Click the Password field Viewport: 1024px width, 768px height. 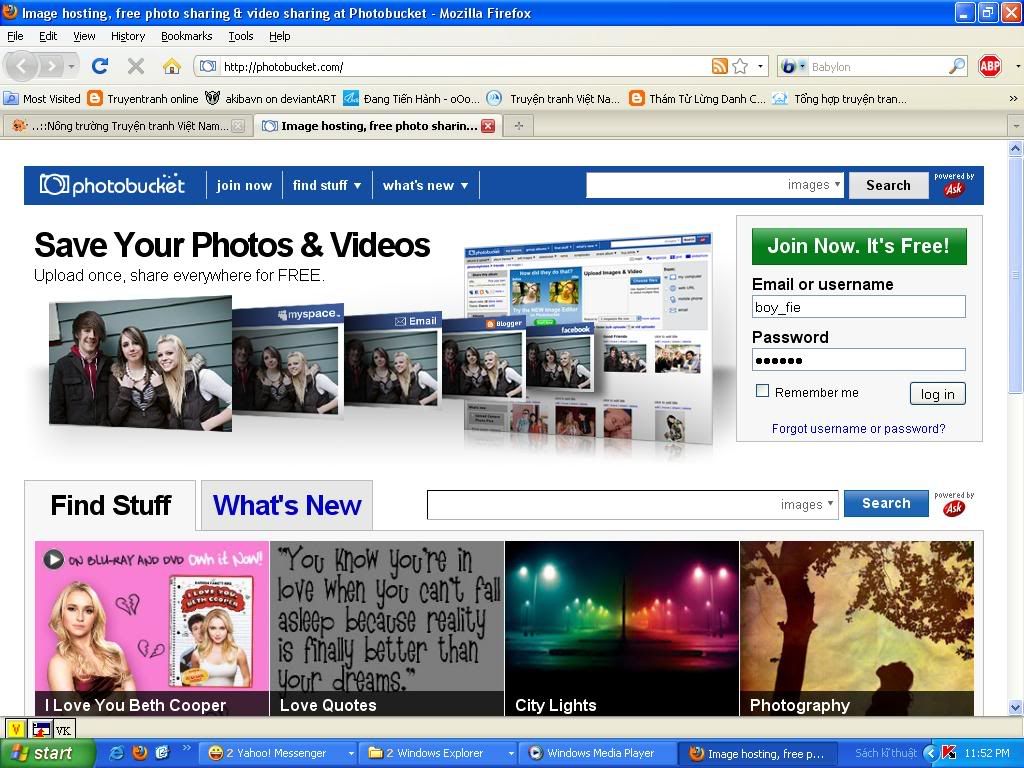coord(859,360)
